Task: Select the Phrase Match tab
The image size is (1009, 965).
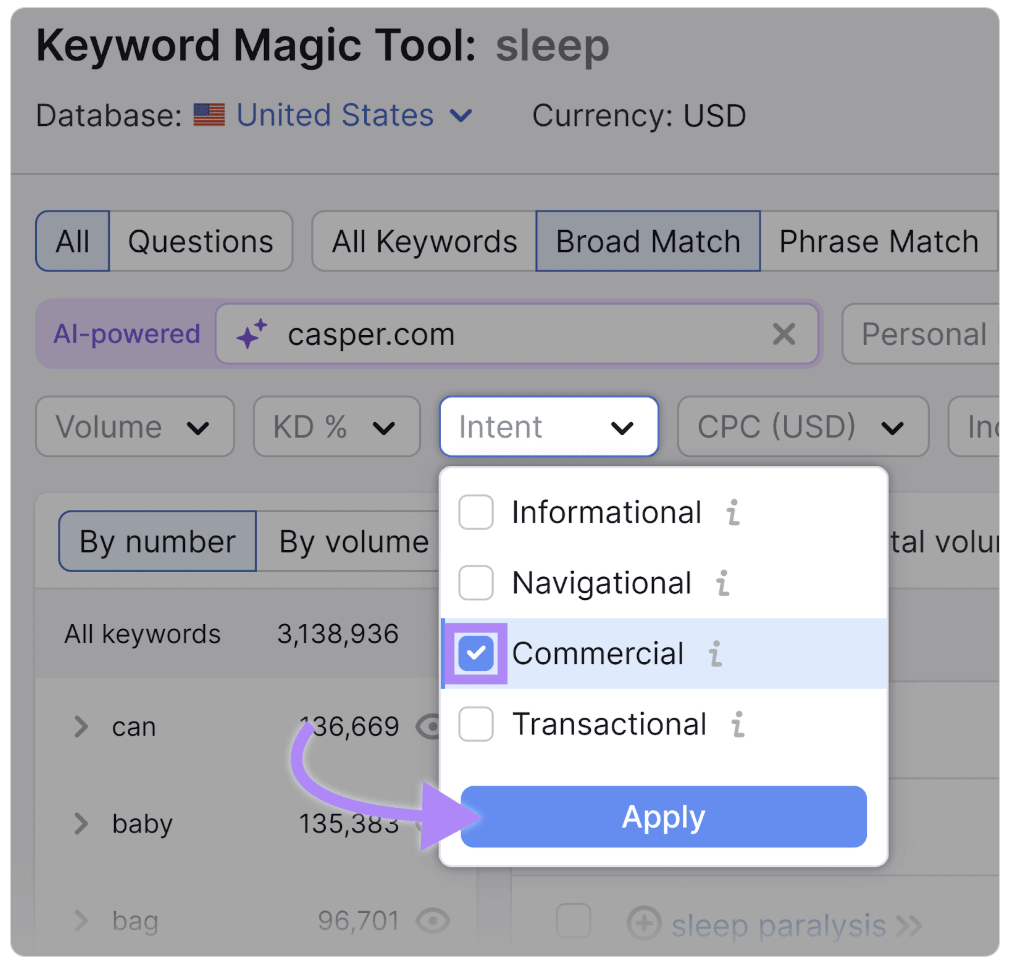Action: 878,242
